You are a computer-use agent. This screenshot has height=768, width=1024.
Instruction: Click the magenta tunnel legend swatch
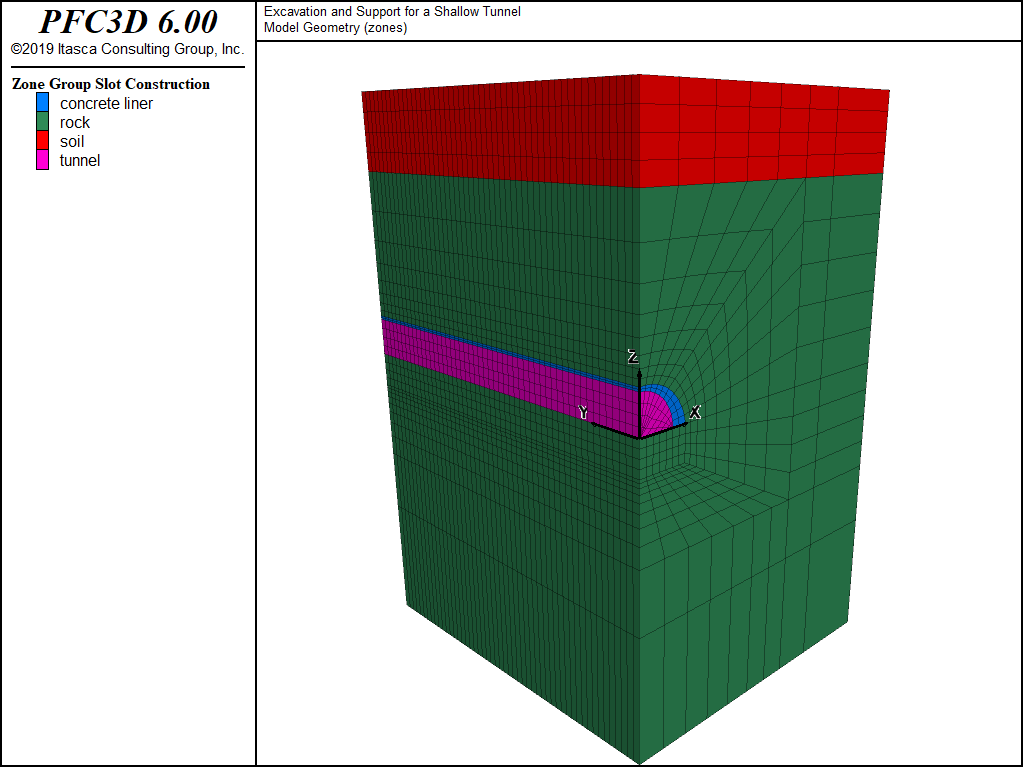click(42, 159)
